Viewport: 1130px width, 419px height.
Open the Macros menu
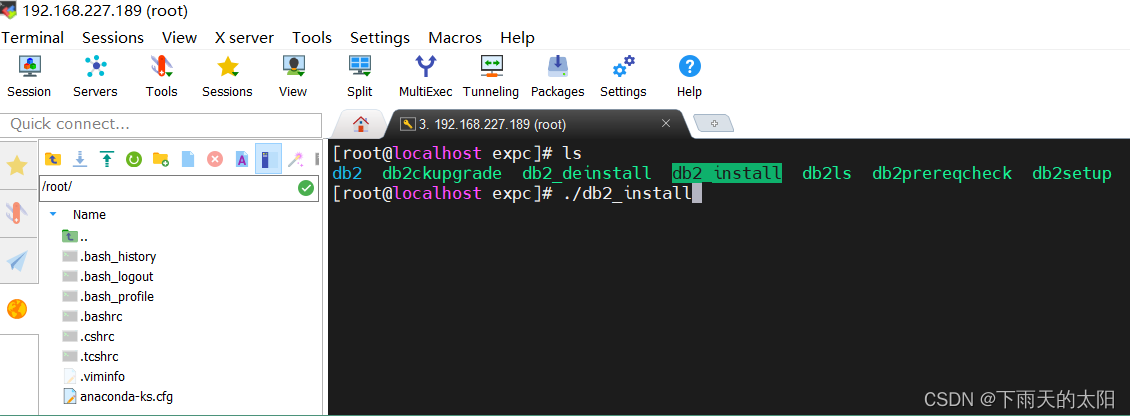tap(455, 38)
